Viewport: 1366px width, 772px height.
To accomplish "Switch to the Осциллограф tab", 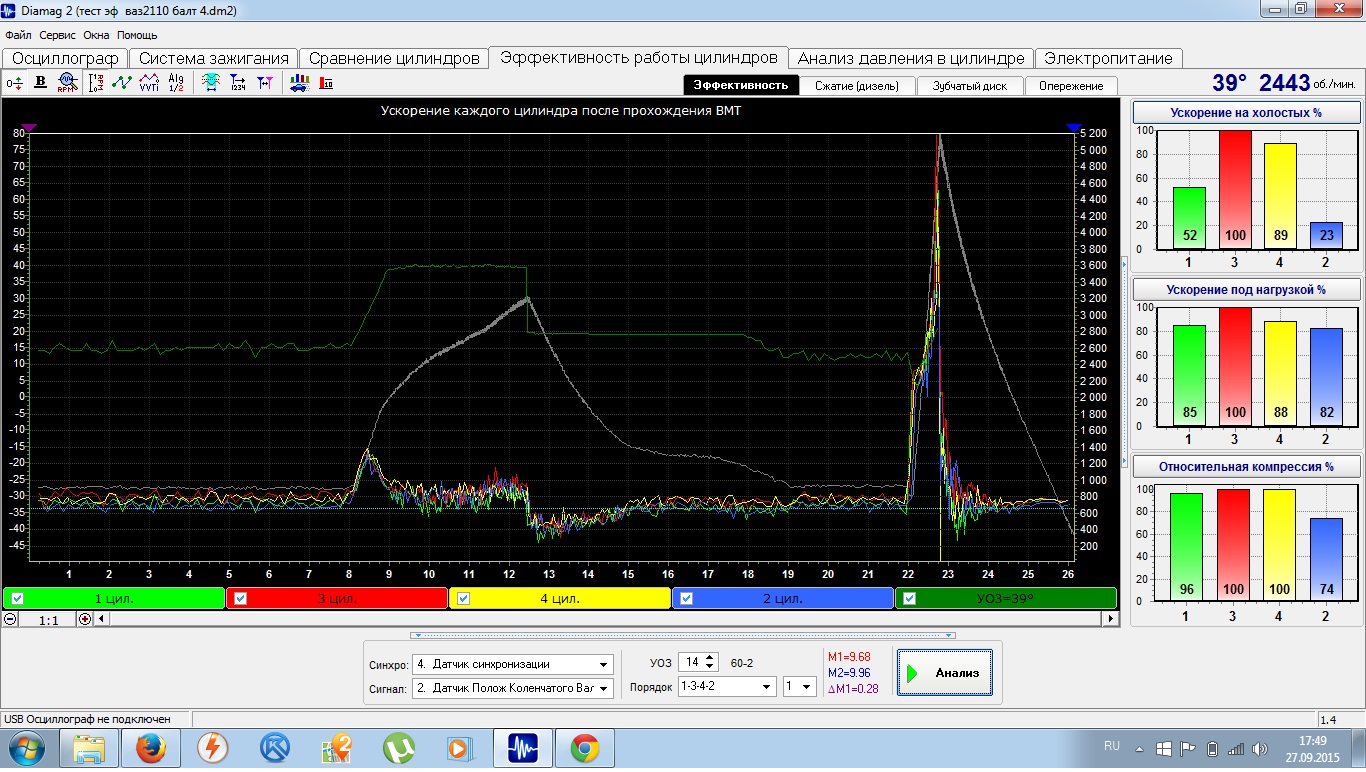I will (x=66, y=58).
